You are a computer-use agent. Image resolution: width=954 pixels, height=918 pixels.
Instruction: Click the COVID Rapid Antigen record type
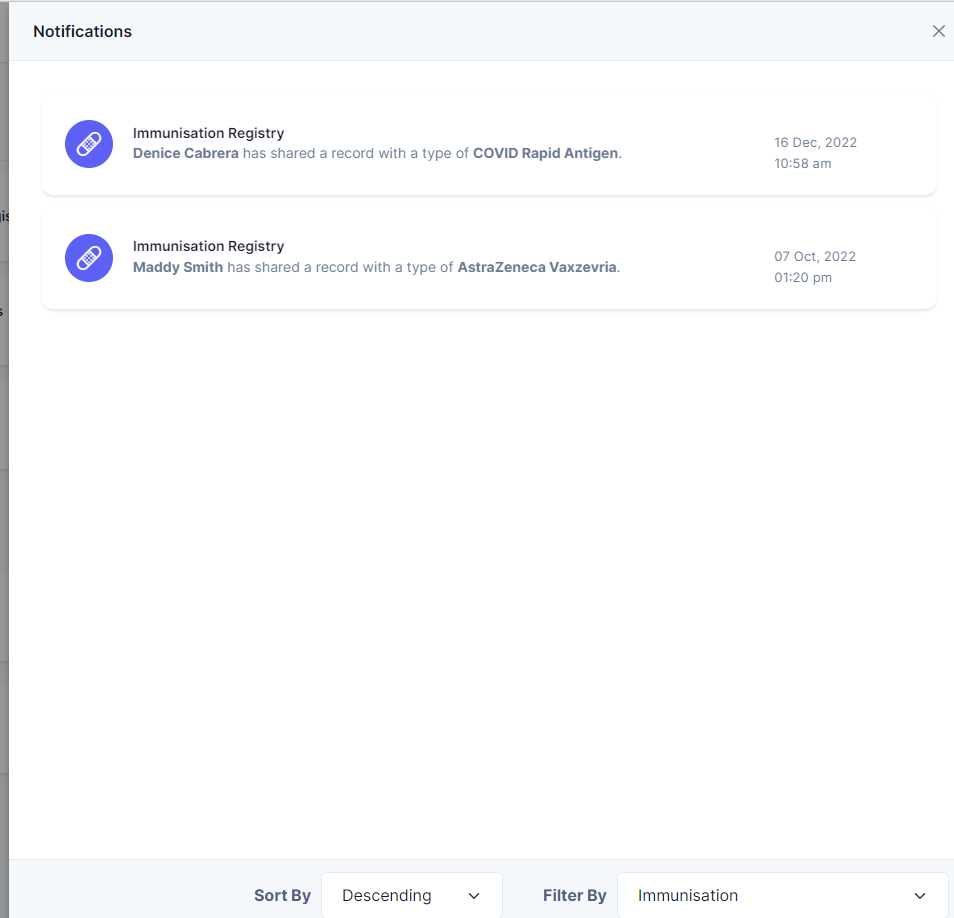[x=545, y=153]
